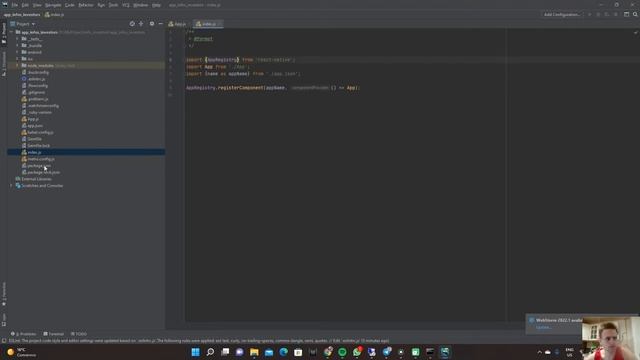Click the expand-all icon in the Project panel header
Viewport: 640px width, 360px height.
[x=141, y=24]
